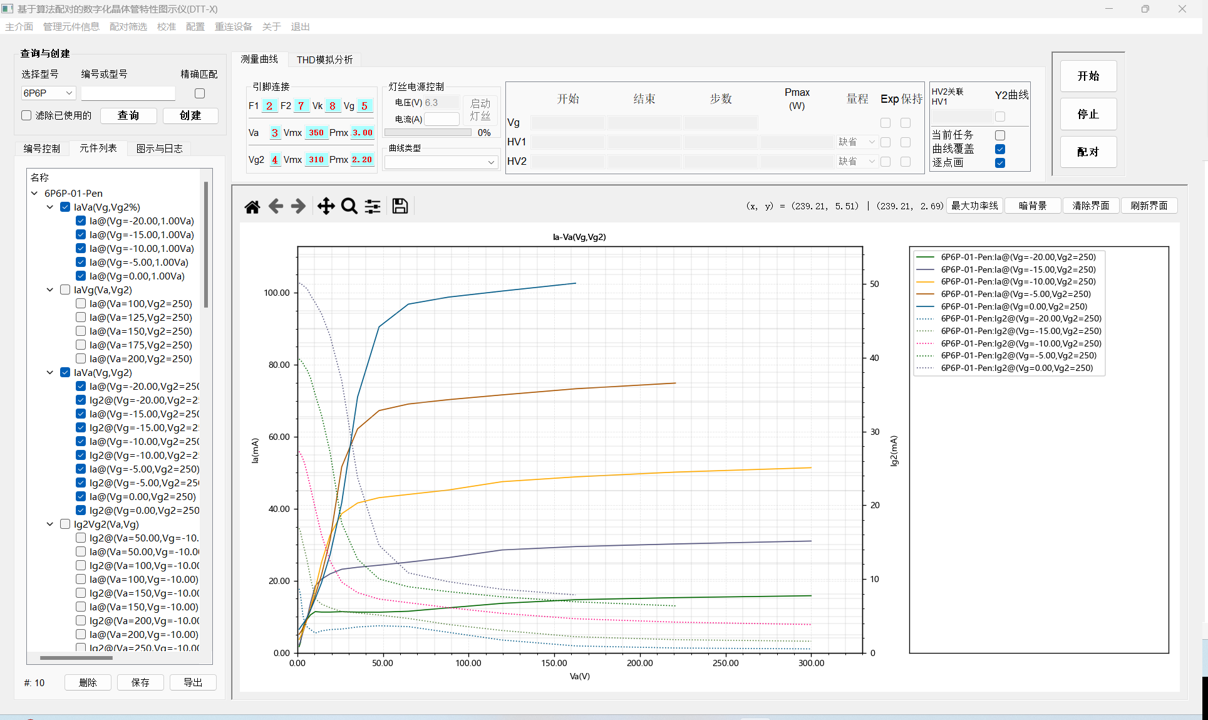Switch to the THD模拟分析 tab
The height and width of the screenshot is (720, 1208).
point(324,60)
